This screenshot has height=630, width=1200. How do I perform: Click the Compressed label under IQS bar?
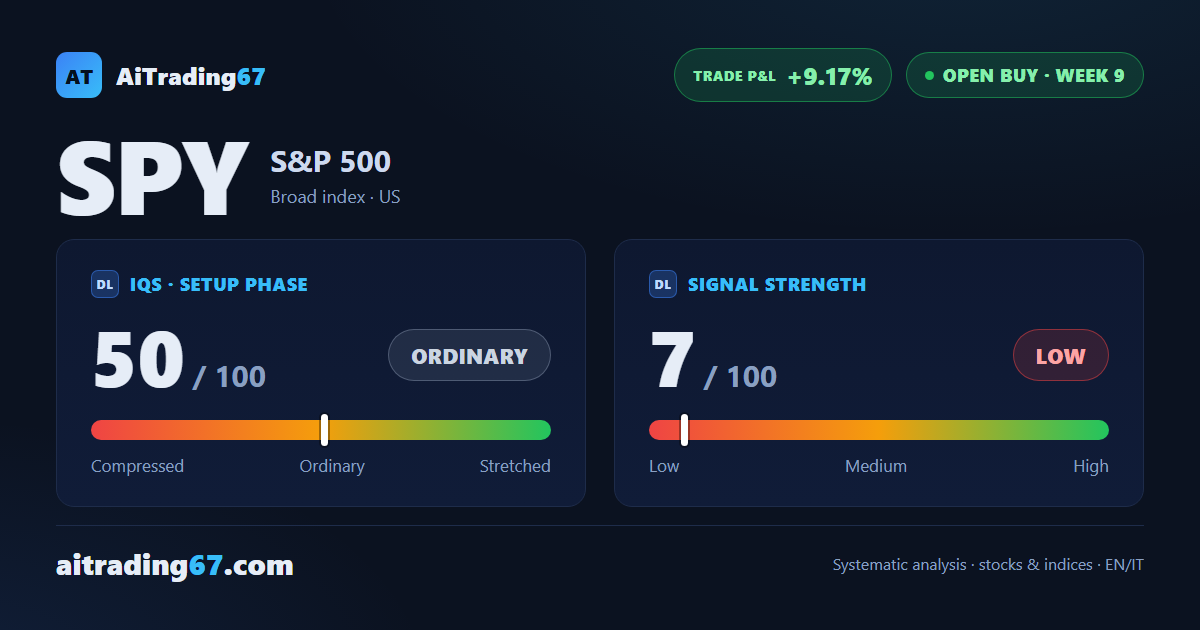[x=138, y=466]
